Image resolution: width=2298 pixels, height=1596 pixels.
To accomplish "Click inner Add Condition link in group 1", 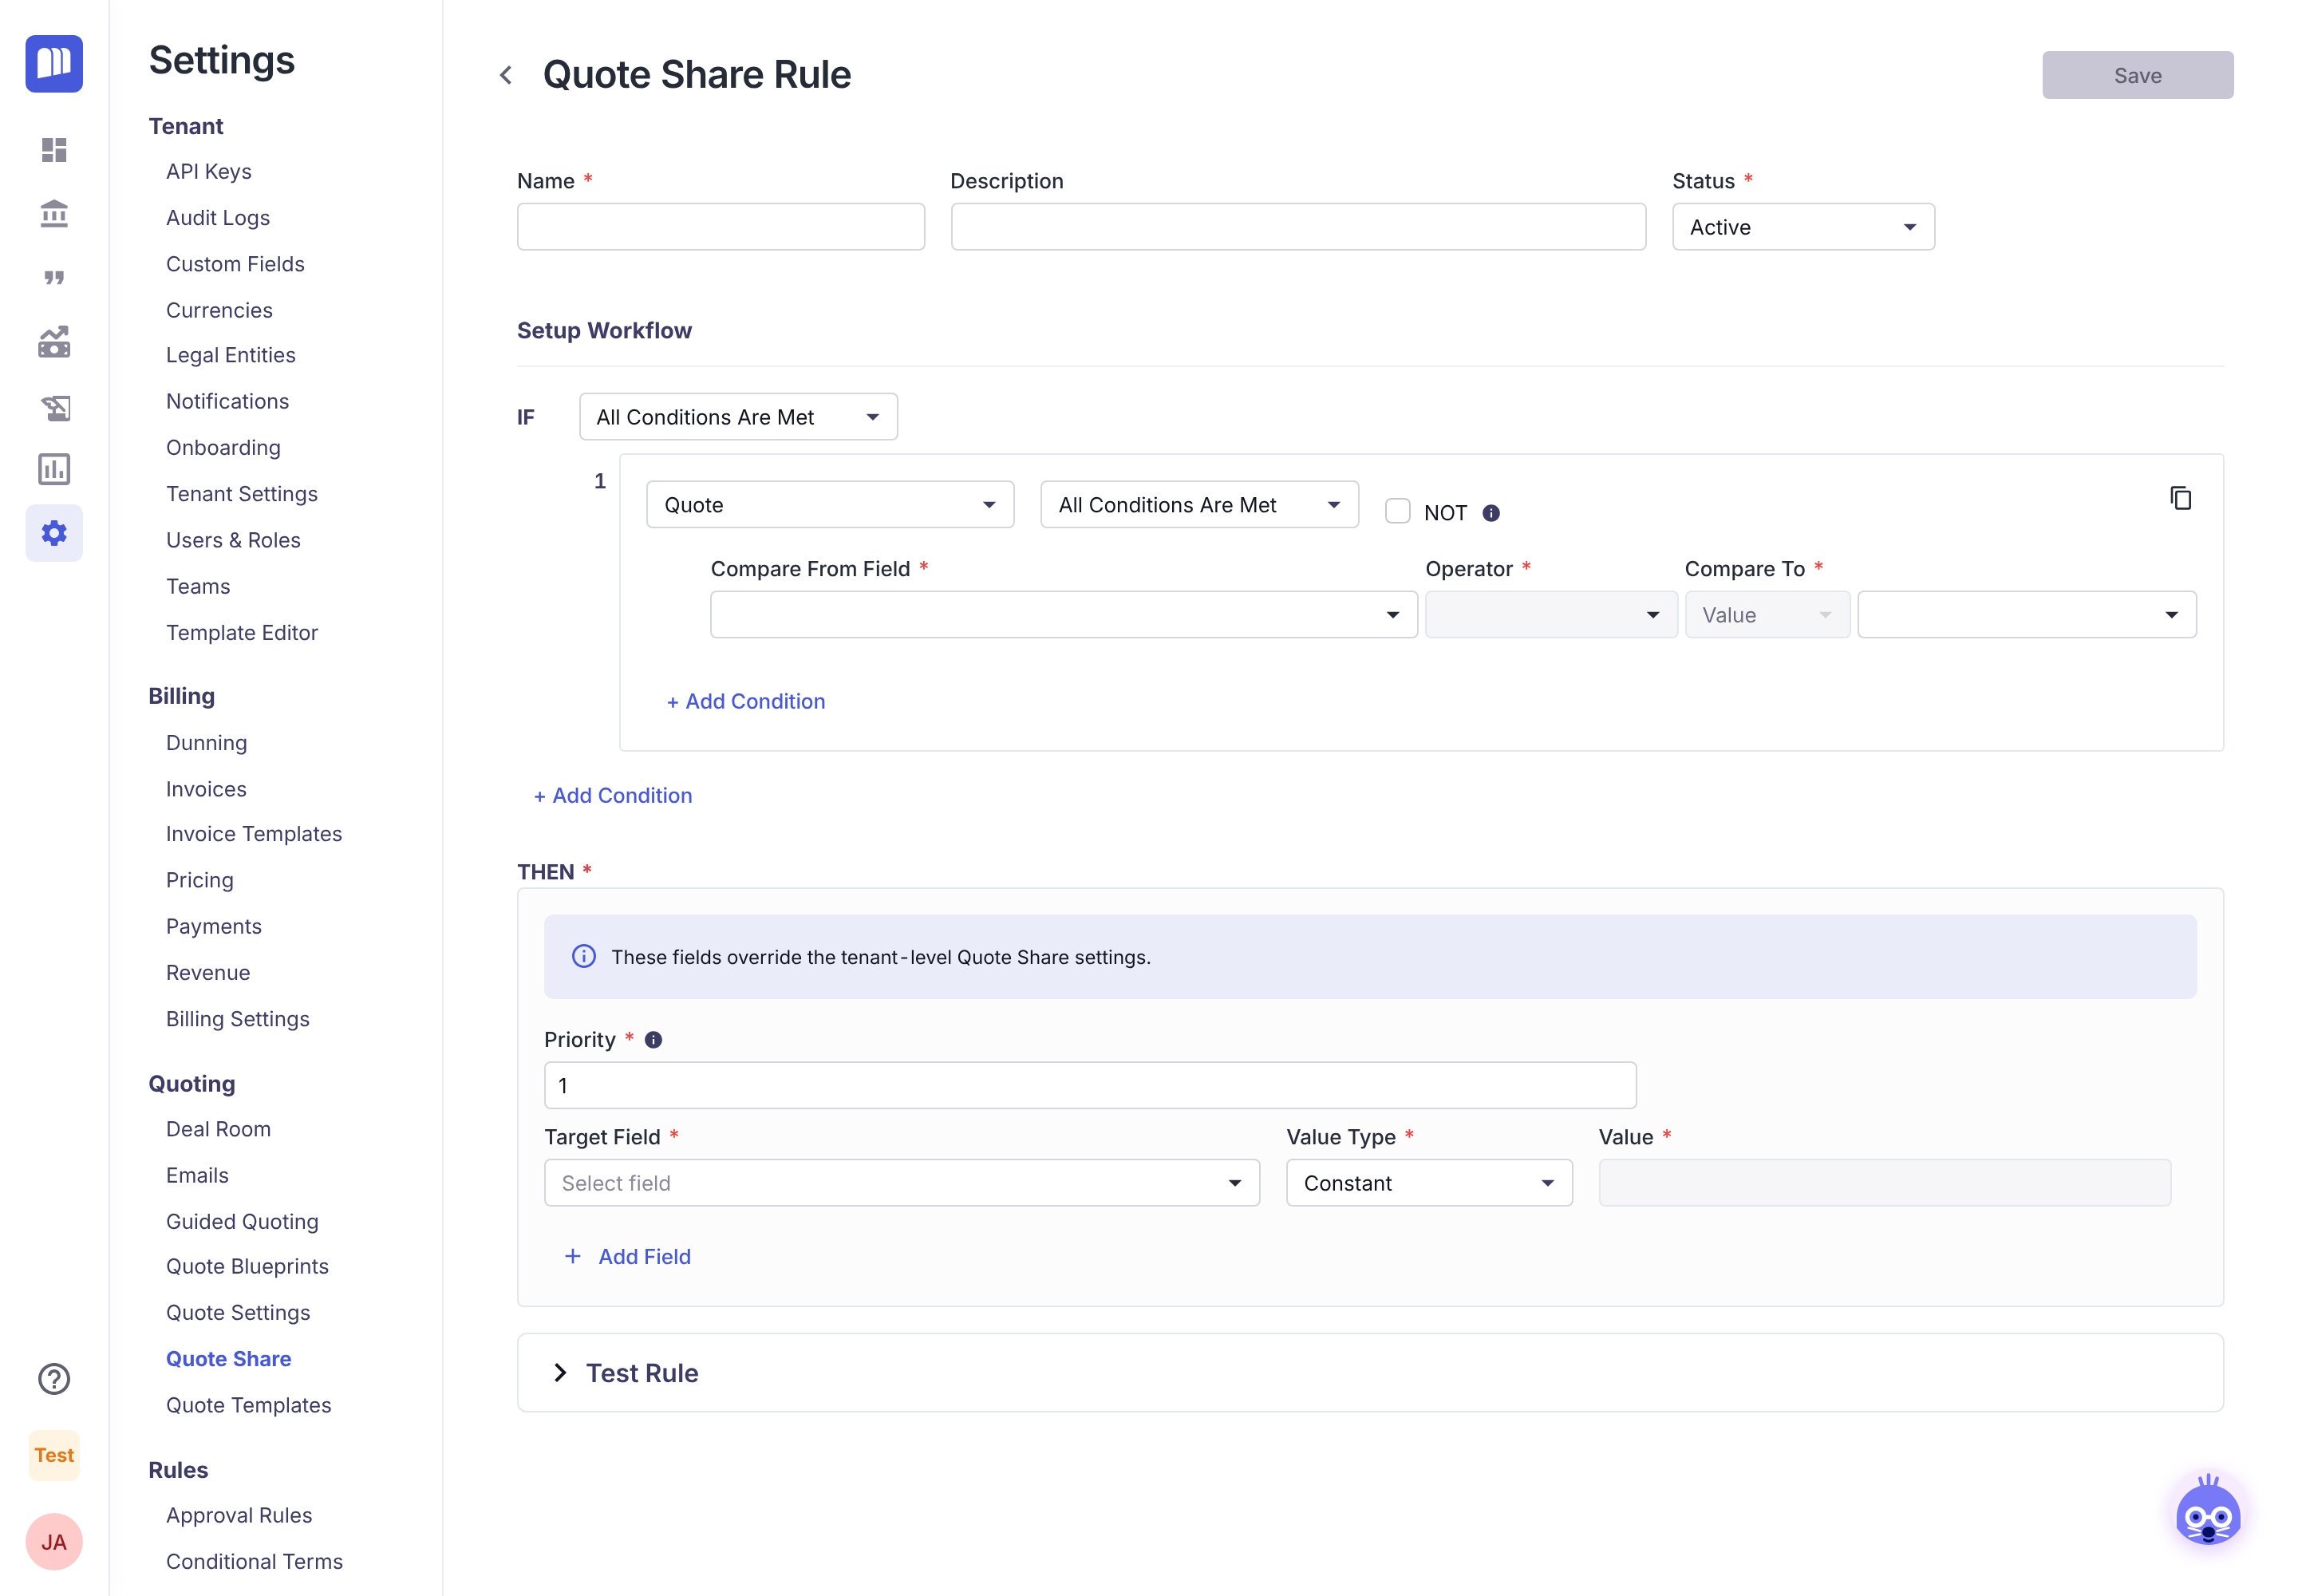I will coord(746,701).
